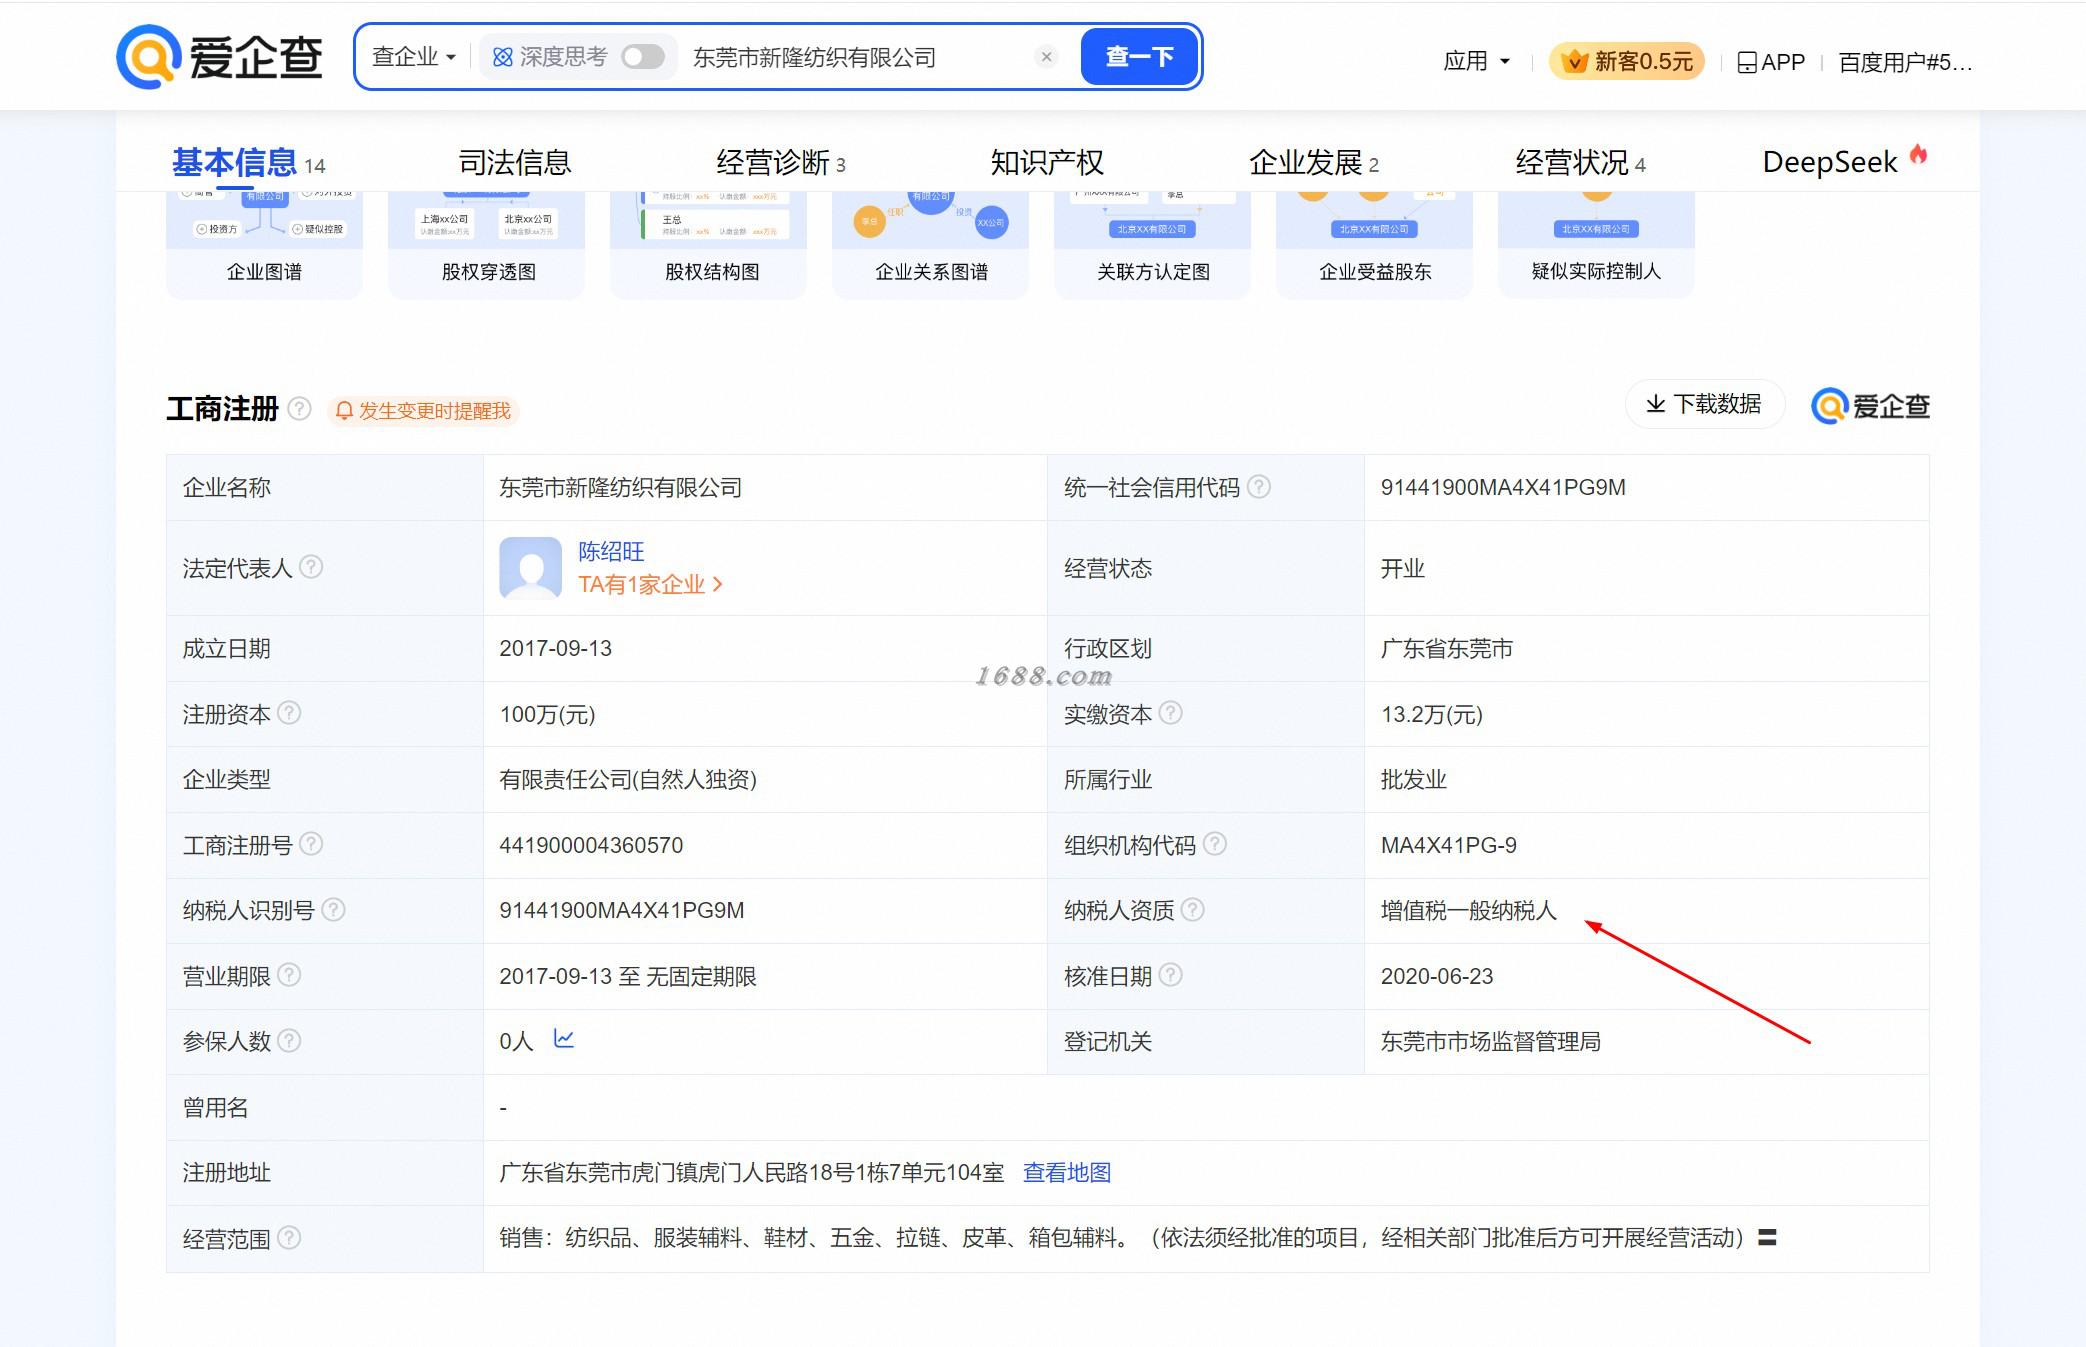Click the 查一下 search button
2086x1347 pixels.
coord(1139,57)
